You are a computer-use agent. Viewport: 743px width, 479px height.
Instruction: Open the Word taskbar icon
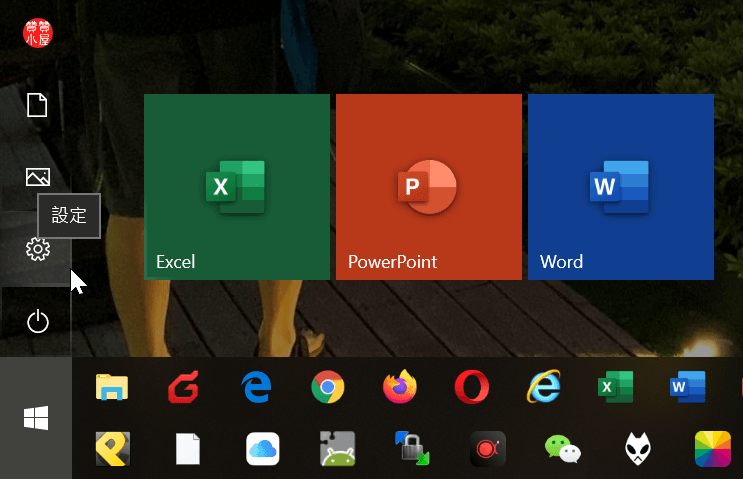point(688,387)
